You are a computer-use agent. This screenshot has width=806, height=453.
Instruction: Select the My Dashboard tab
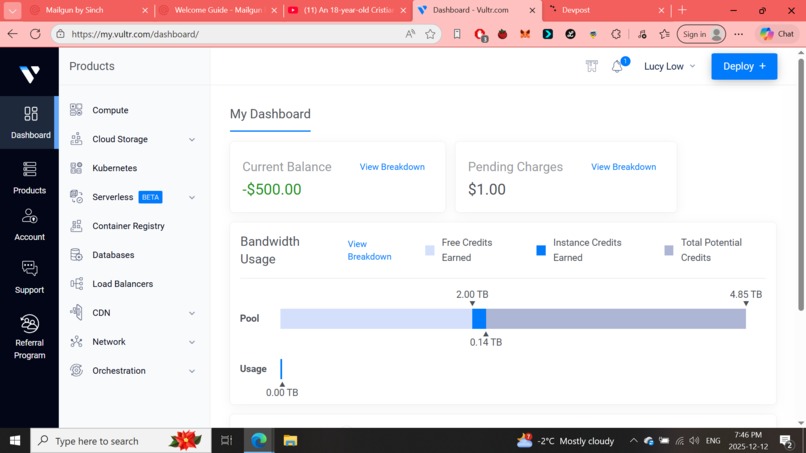click(x=270, y=114)
